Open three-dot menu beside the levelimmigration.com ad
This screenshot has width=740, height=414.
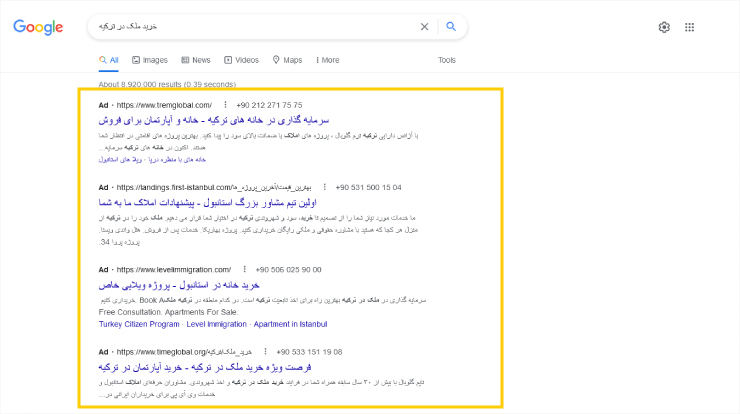point(245,269)
